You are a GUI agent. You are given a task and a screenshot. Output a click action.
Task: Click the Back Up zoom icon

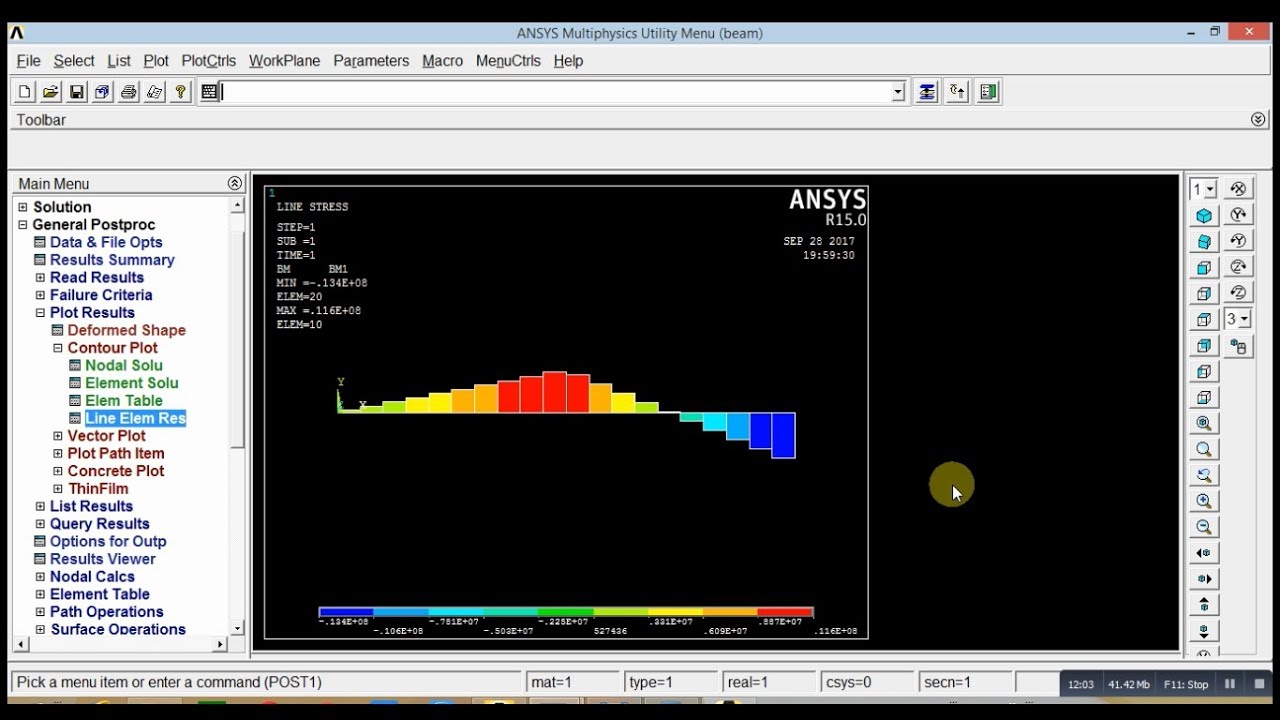tap(1204, 476)
